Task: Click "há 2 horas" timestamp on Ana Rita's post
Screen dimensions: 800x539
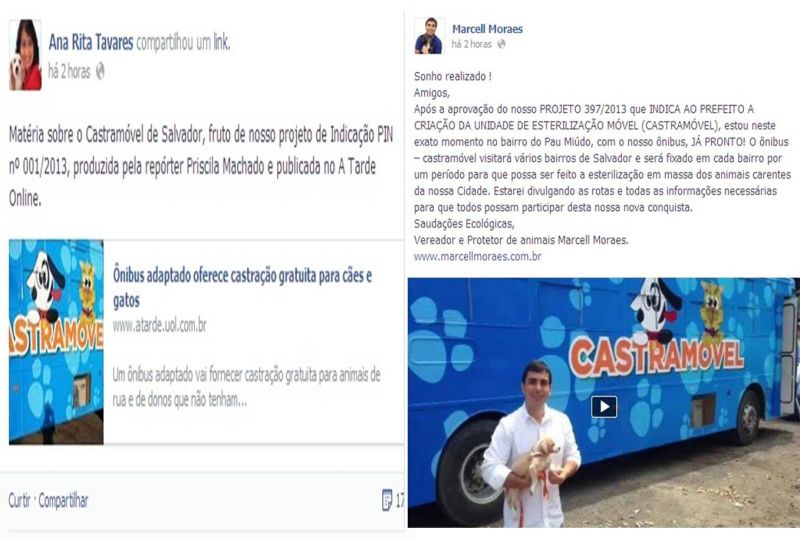Action: click(69, 71)
